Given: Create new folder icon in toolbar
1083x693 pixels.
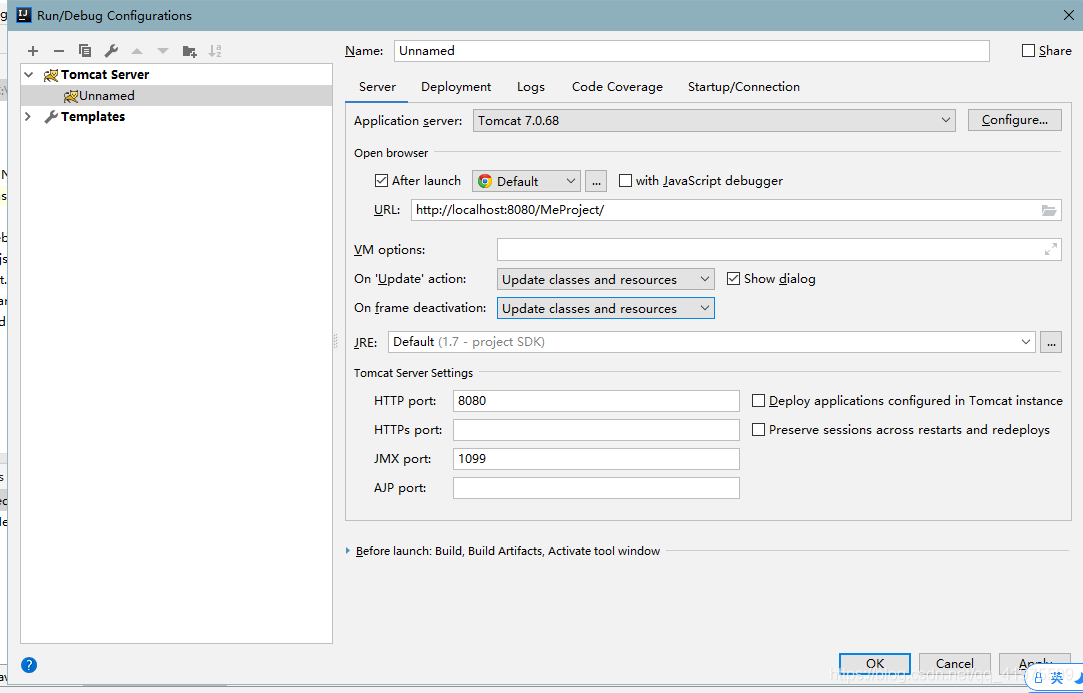Looking at the screenshot, I should coord(189,51).
